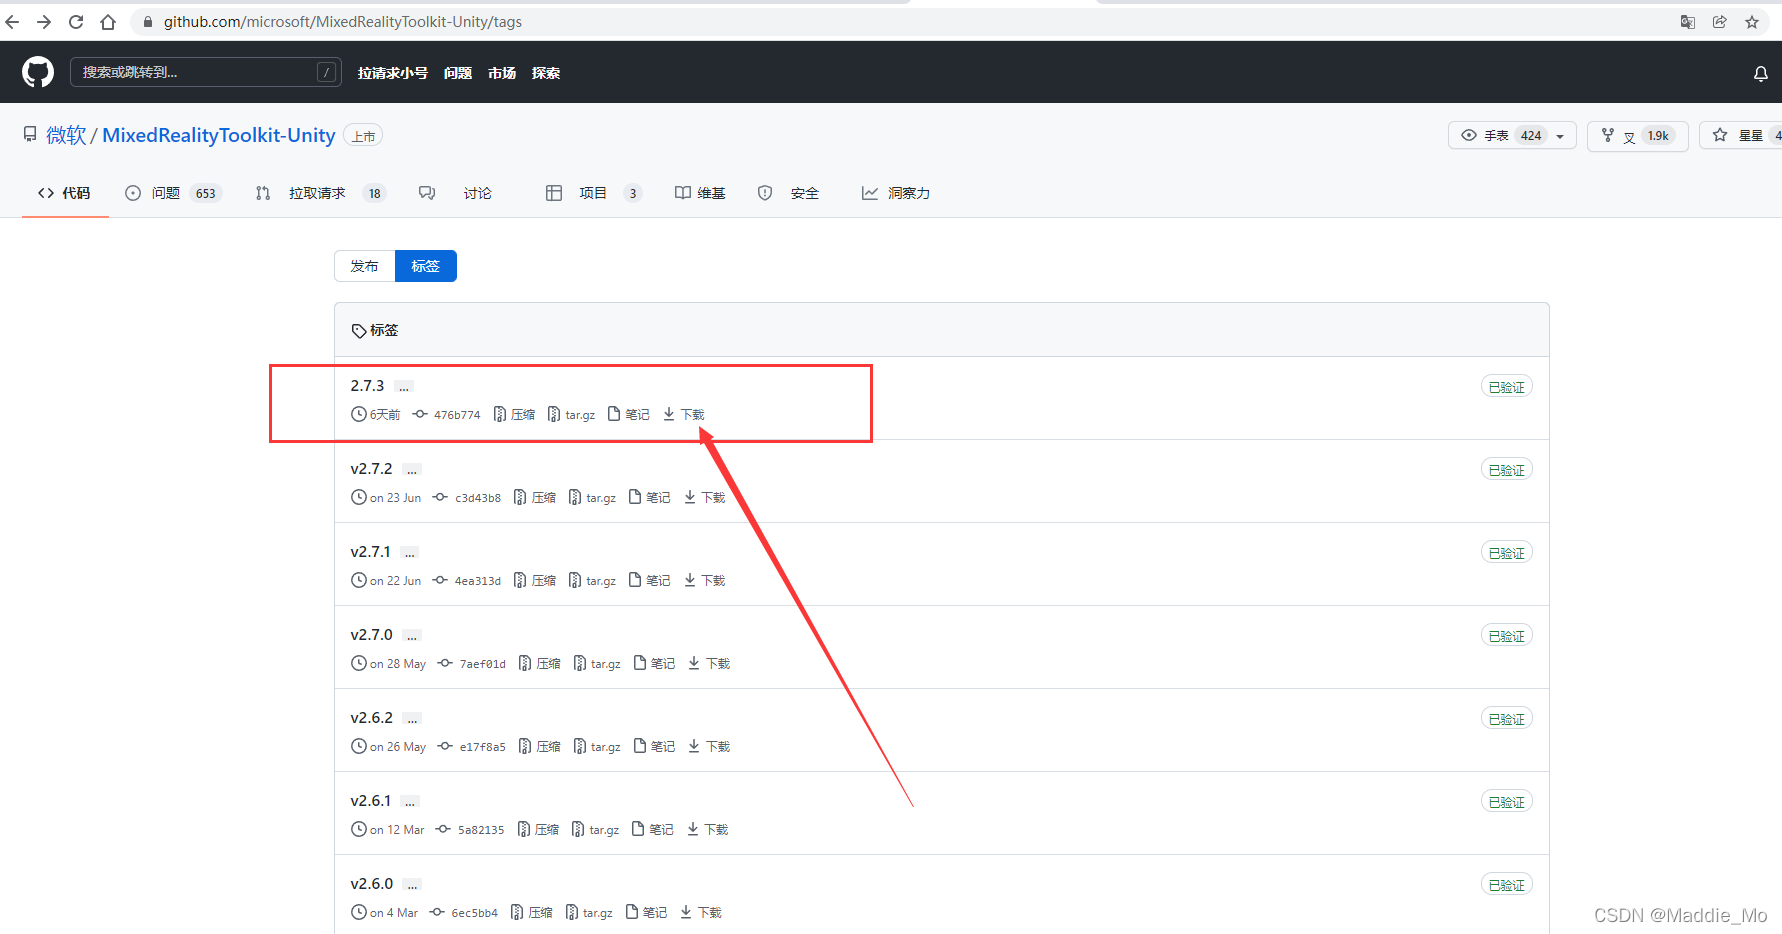The width and height of the screenshot is (1782, 934).
Task: Click the Fork button showing 1.9k
Action: click(1637, 135)
